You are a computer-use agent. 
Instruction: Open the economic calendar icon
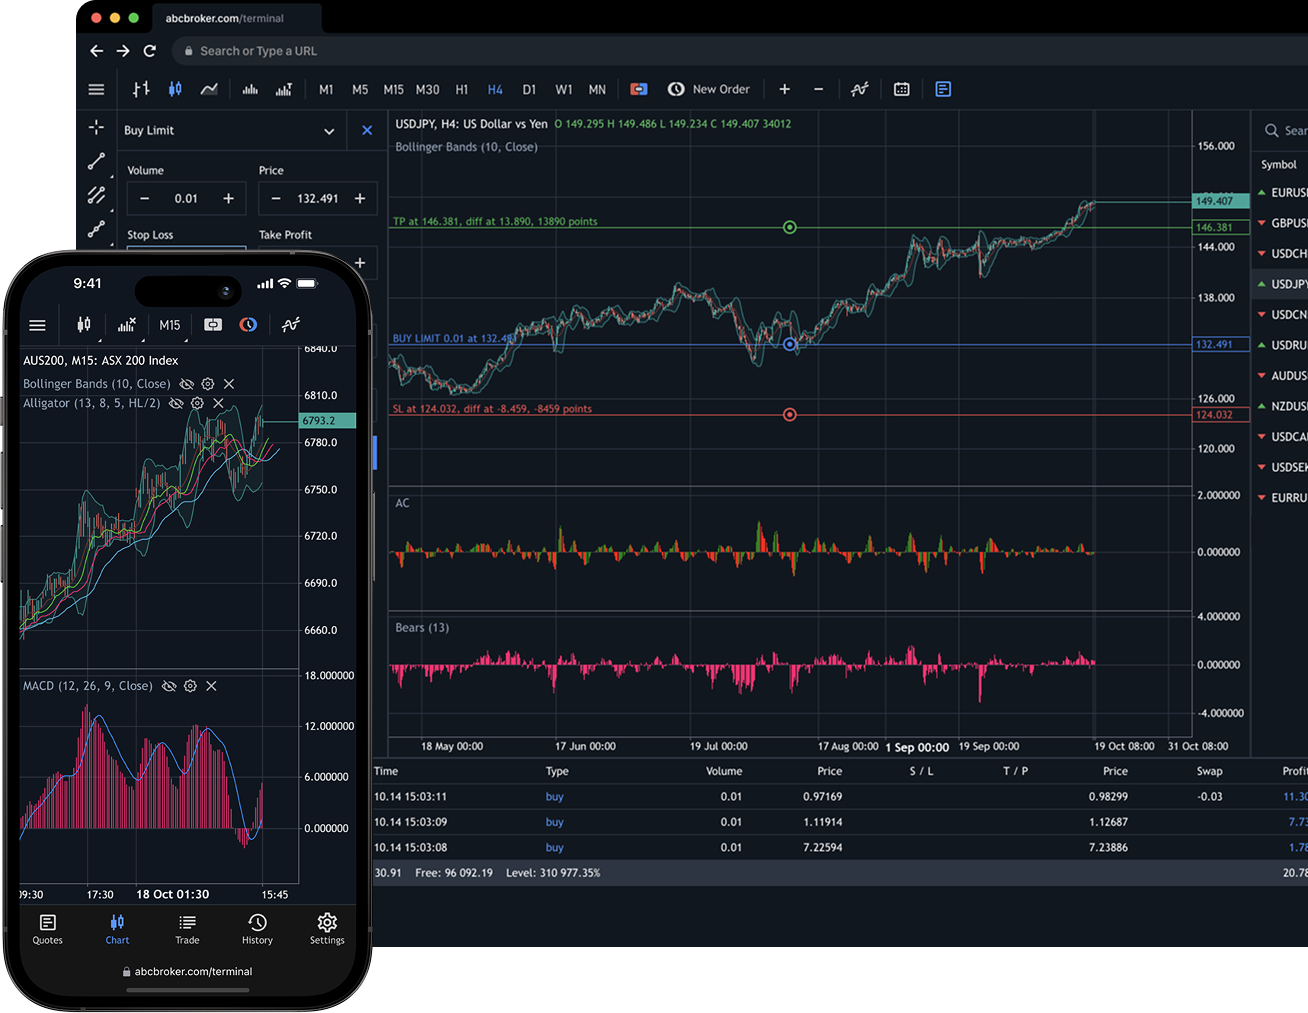(901, 89)
